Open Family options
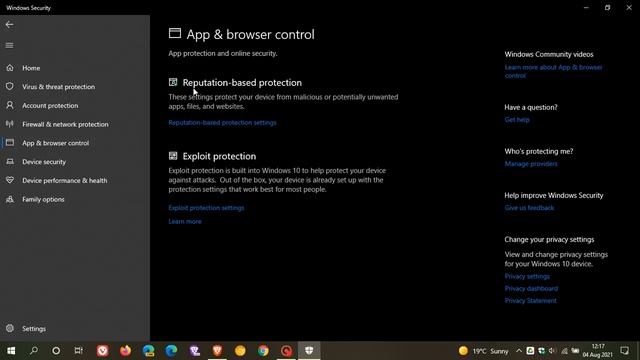 [x=43, y=200]
